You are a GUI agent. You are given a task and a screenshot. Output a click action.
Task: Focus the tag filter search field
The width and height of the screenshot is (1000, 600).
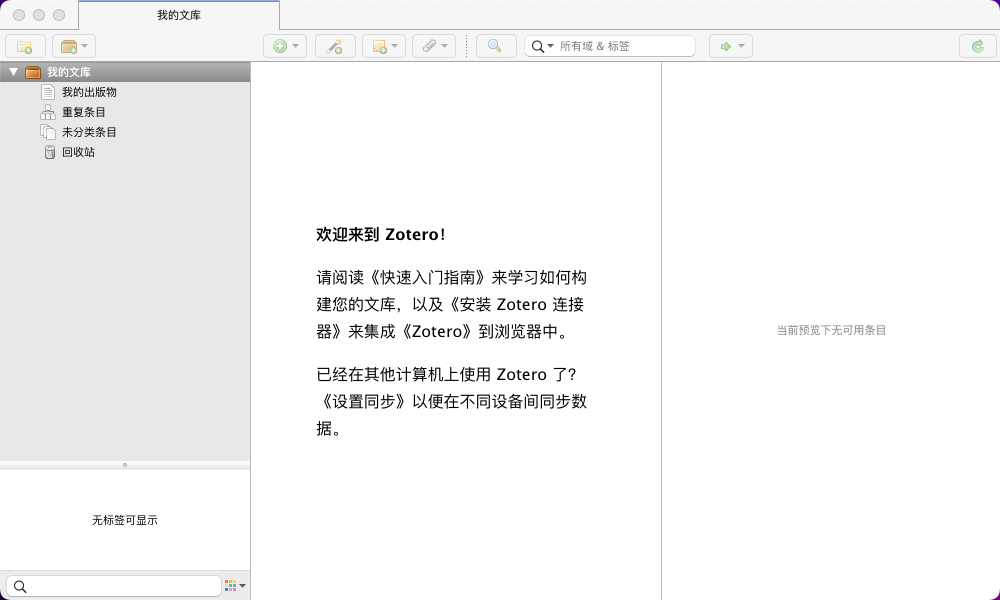pyautogui.click(x=114, y=586)
